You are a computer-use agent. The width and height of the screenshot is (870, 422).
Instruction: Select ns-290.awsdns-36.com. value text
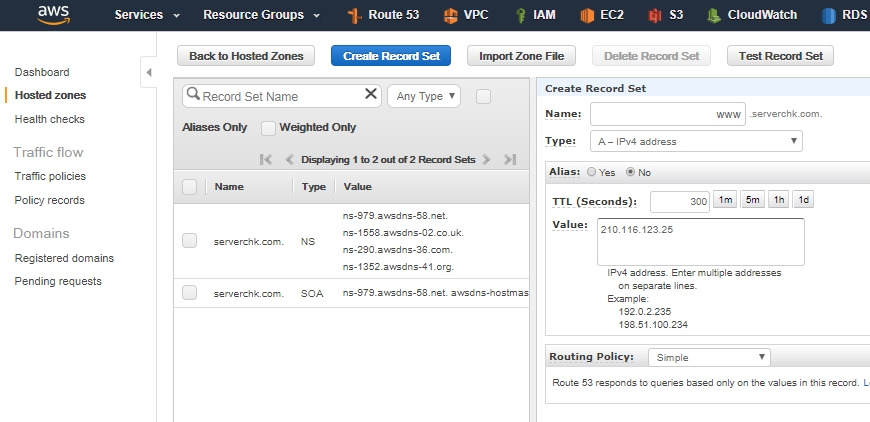tap(398, 250)
